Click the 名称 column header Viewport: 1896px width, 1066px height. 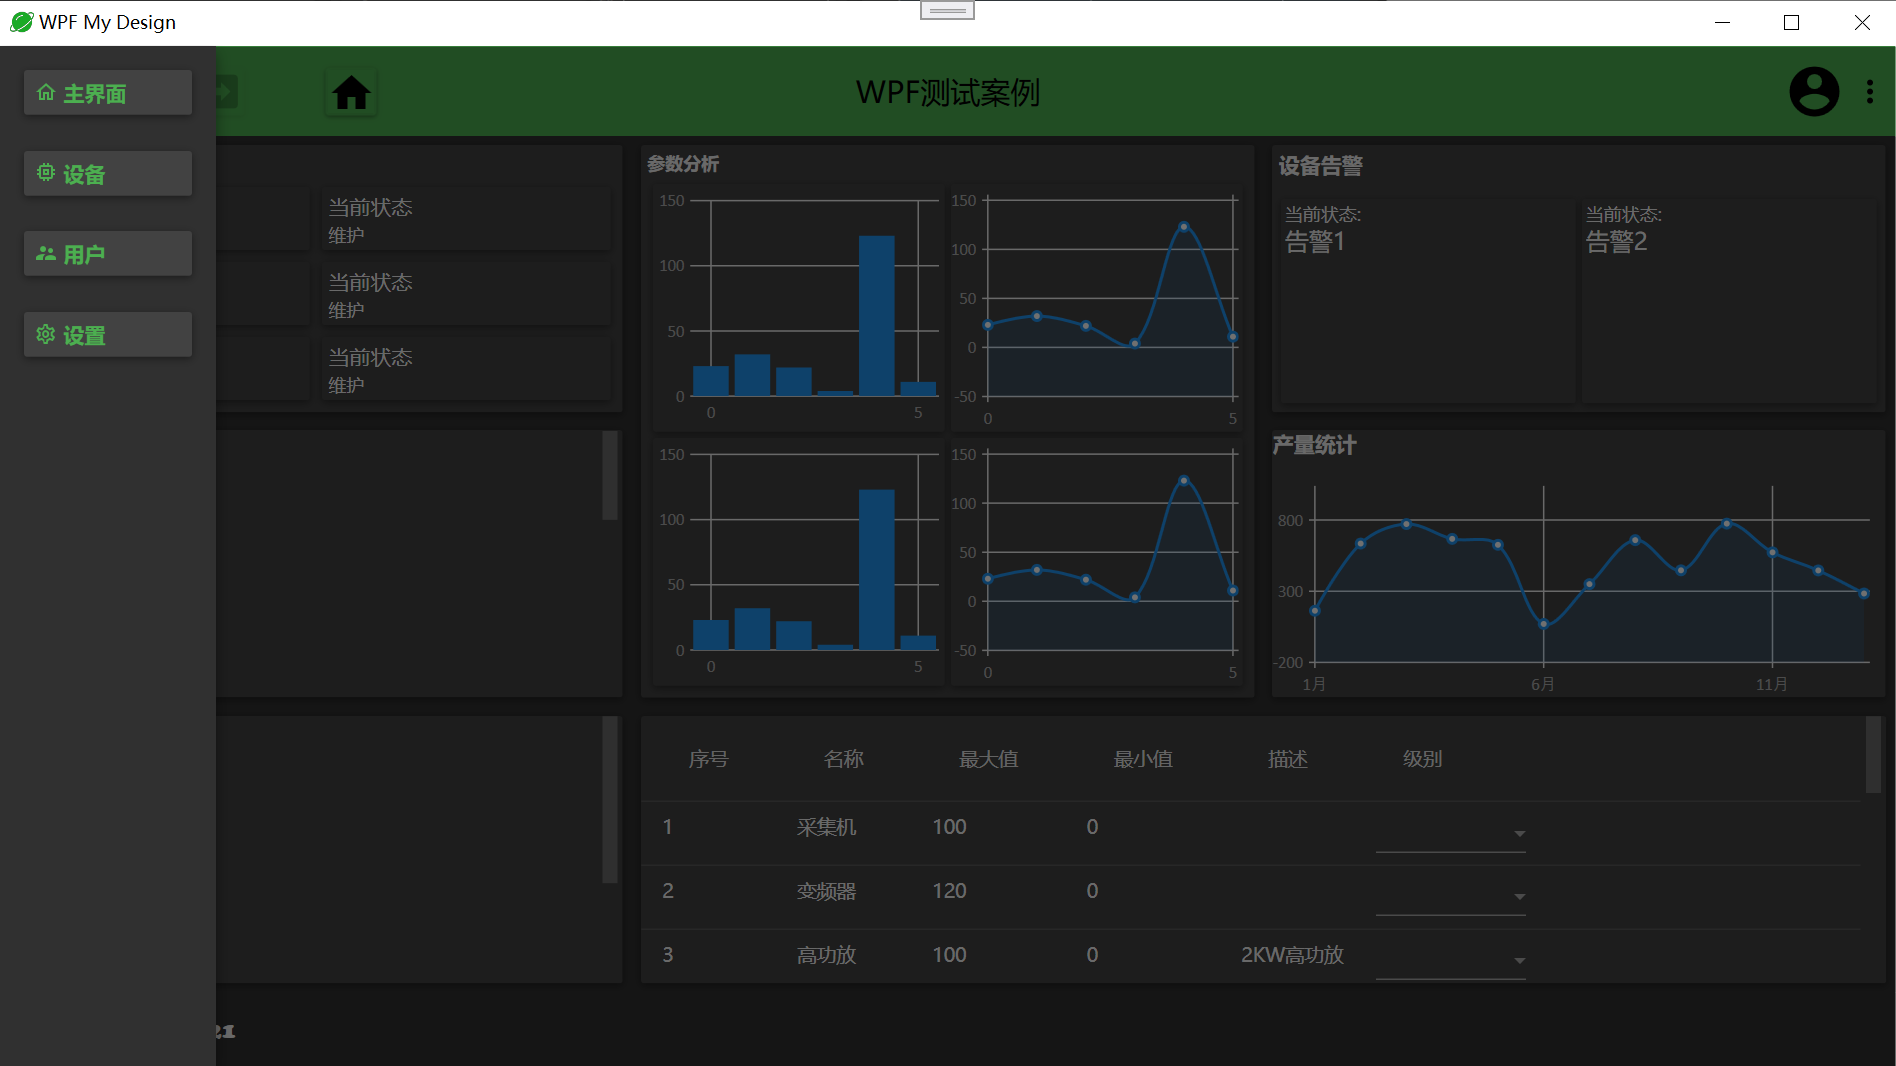(844, 759)
